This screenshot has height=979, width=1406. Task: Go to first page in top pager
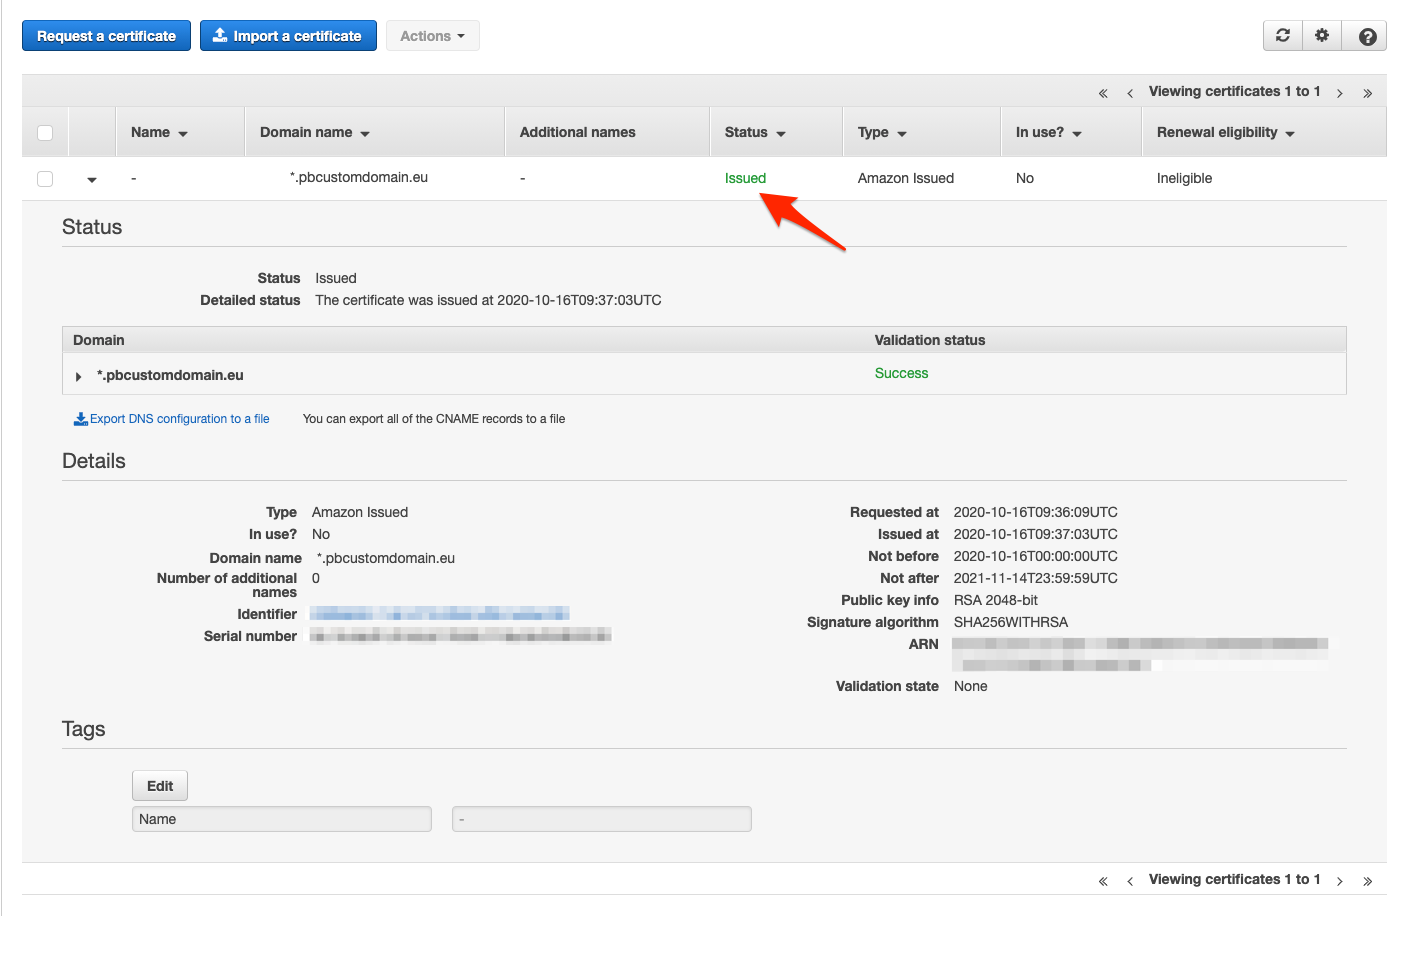click(x=1103, y=93)
